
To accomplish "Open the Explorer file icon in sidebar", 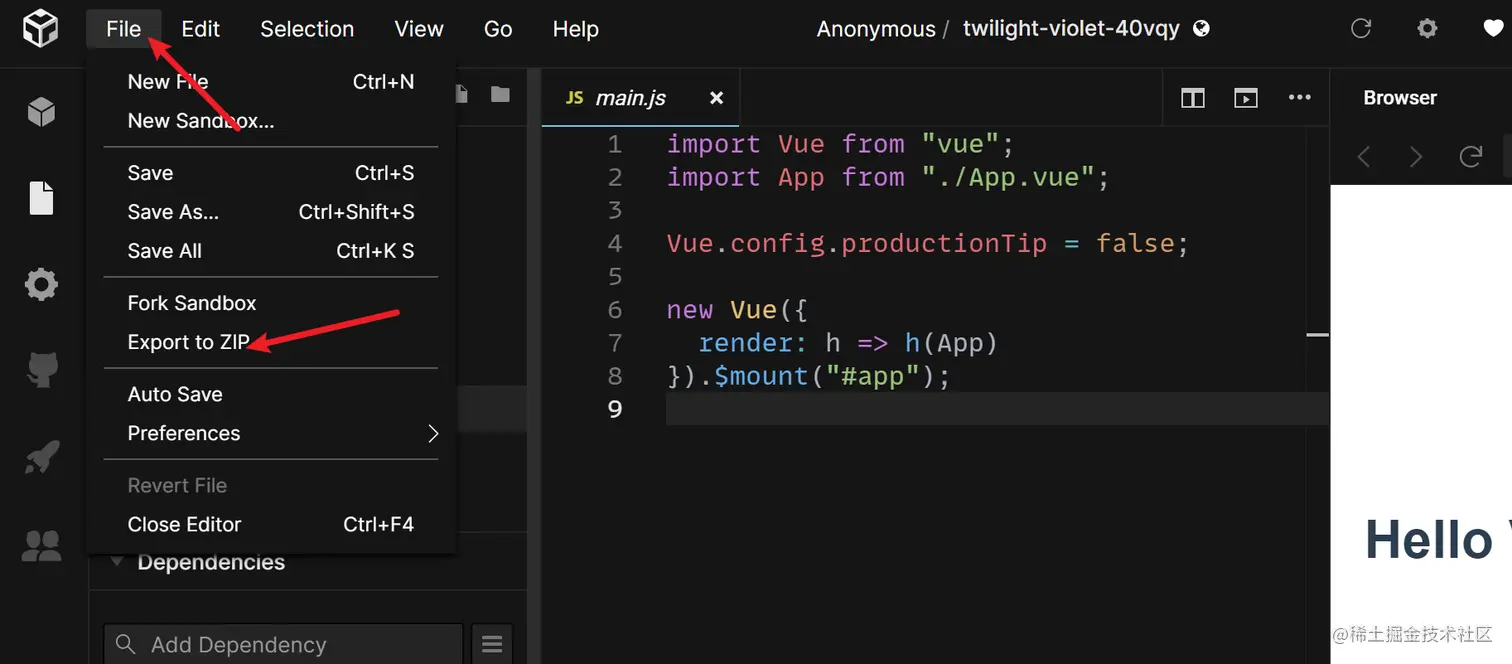I will click(x=41, y=198).
